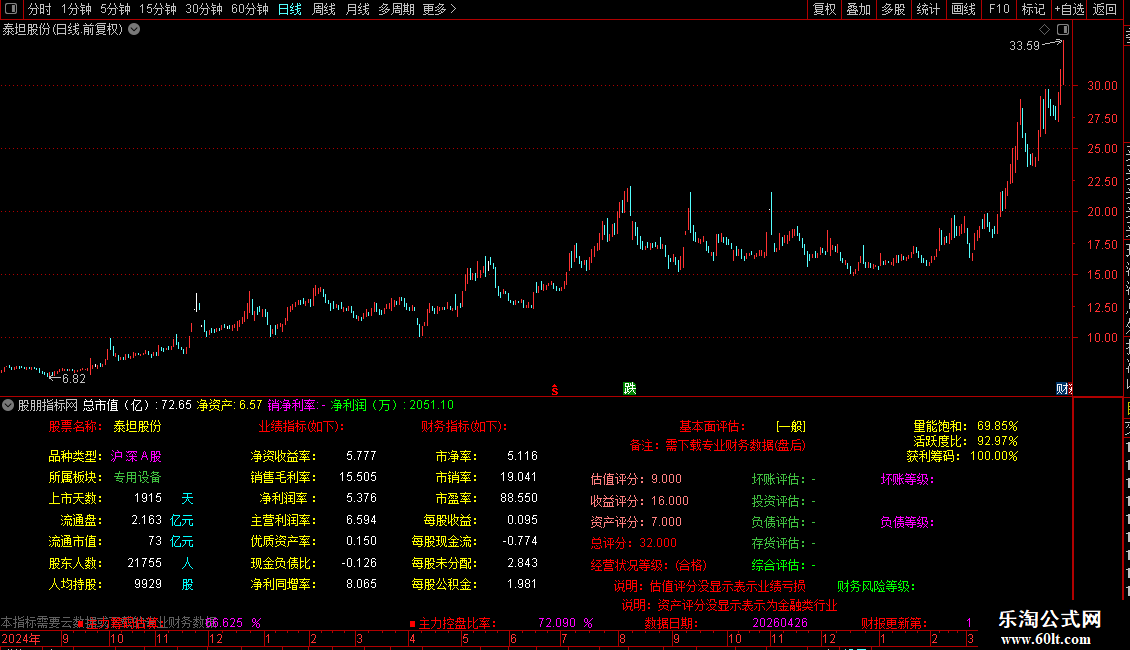Select 日线 daily chart tab
Screen dimensions: 1130x650
tap(290, 9)
